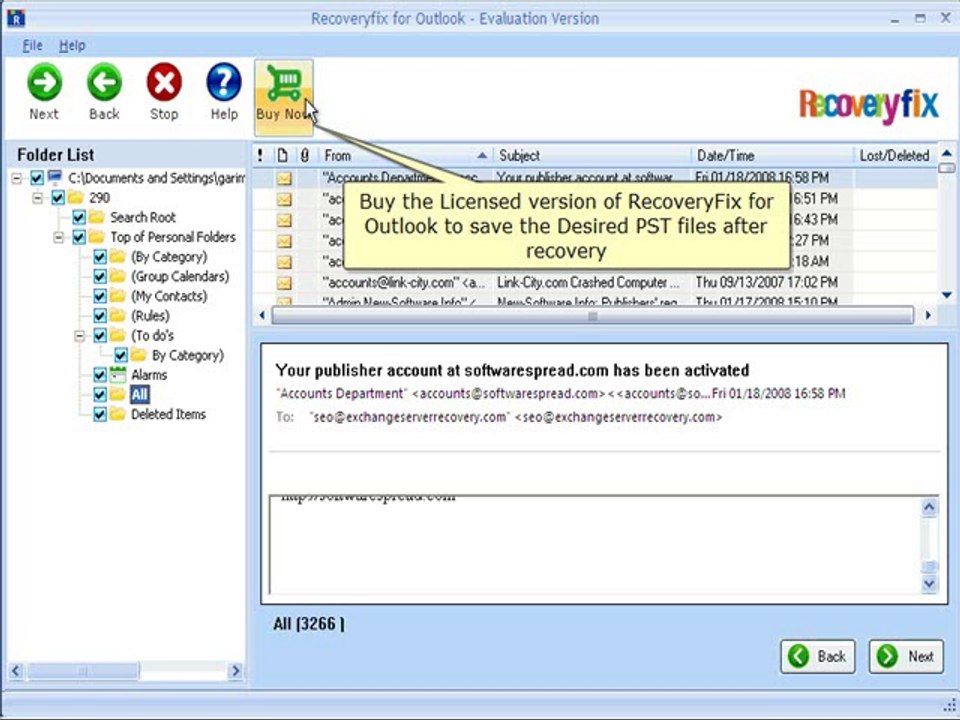Image resolution: width=960 pixels, height=720 pixels.
Task: Click email list scroll left arrow
Action: 262,316
